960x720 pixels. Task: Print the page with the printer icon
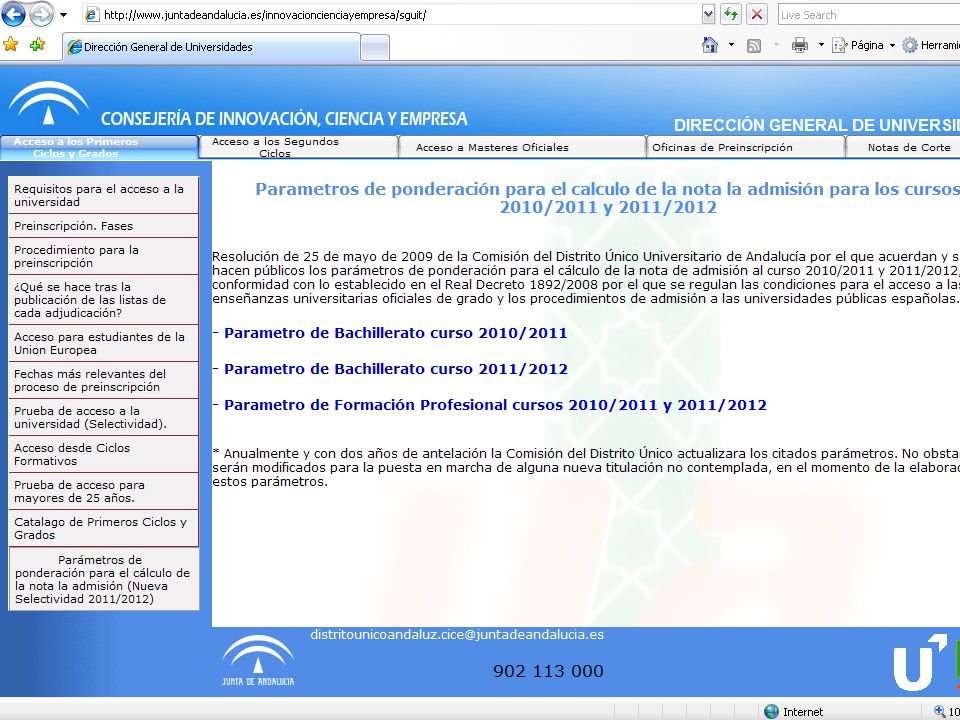(800, 45)
